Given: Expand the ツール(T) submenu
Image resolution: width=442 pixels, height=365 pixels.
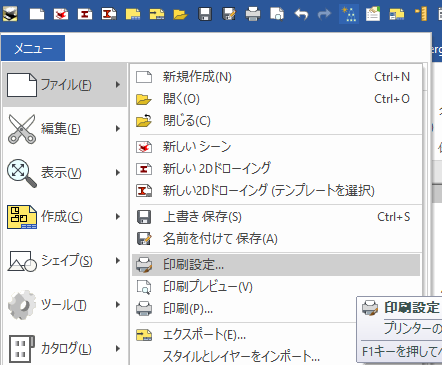Looking at the screenshot, I should click(x=65, y=305).
